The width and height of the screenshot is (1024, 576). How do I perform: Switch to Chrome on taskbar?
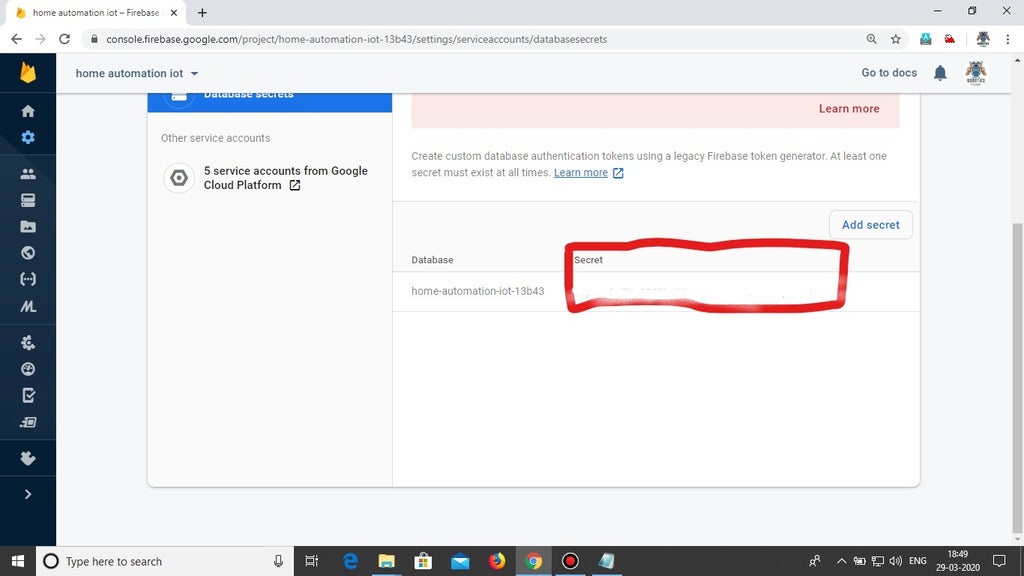point(534,561)
